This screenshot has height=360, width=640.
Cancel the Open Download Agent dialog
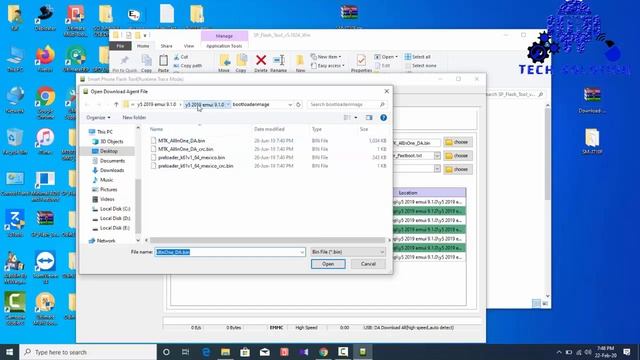pos(368,264)
